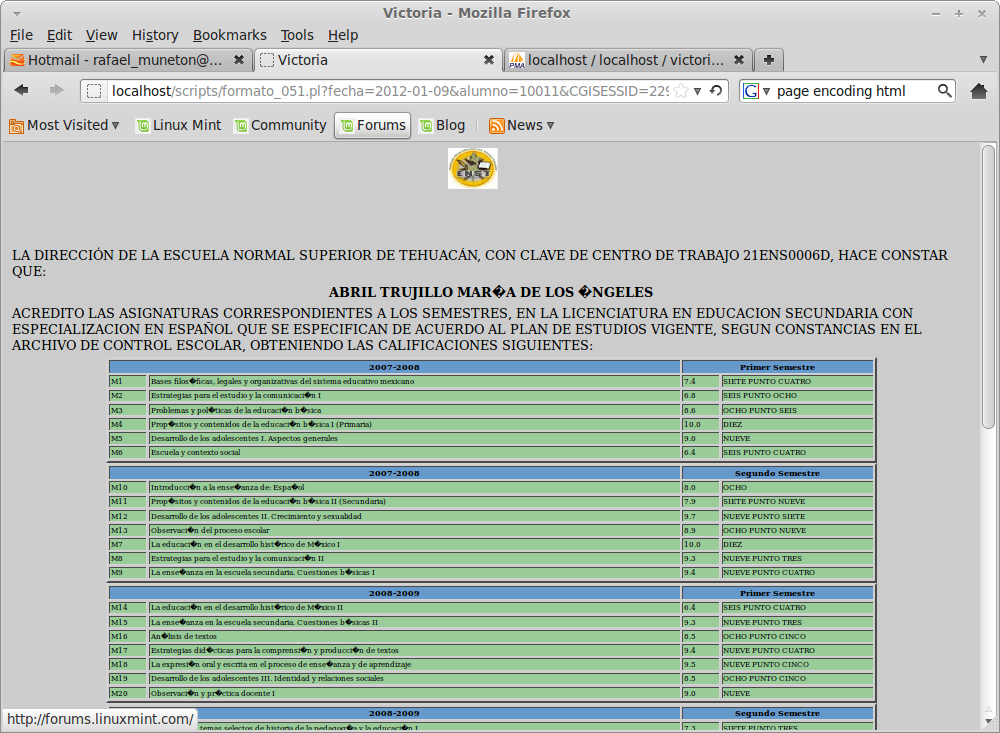1000x733 pixels.
Task: Focus the address bar URL field
Action: pos(390,91)
